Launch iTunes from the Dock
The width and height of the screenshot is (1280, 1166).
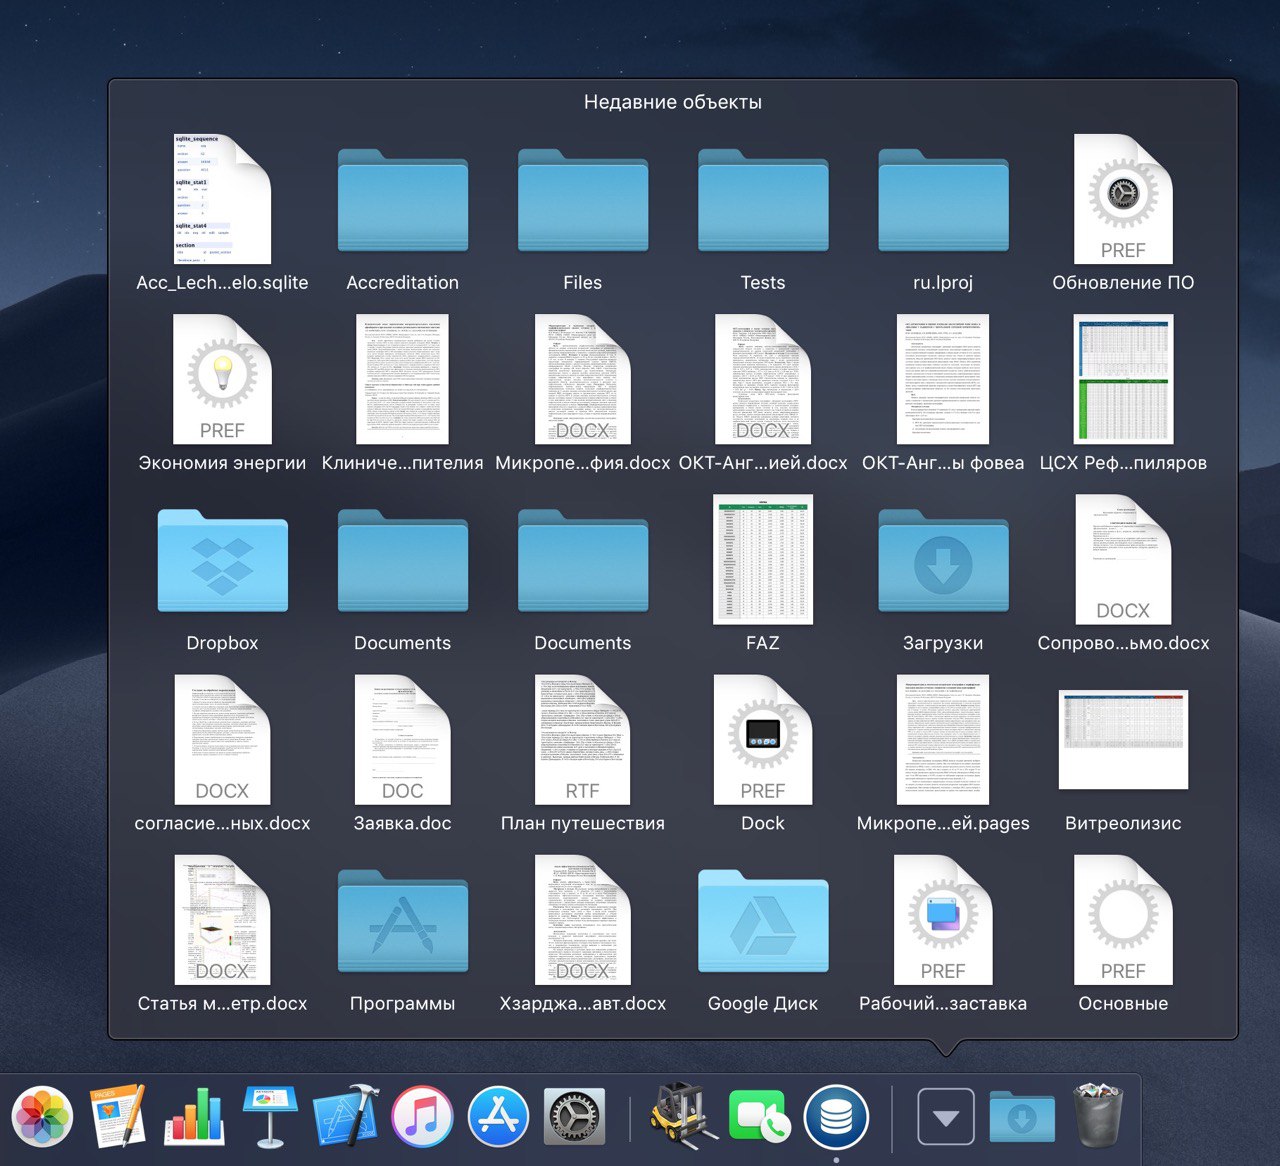(x=422, y=1116)
